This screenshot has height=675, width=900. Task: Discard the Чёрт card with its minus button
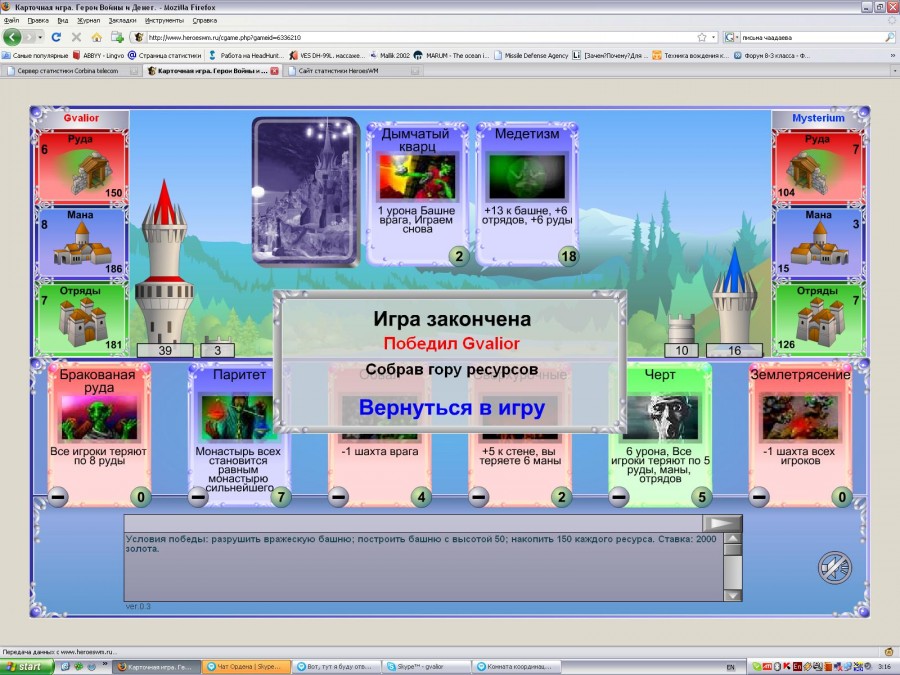619,497
